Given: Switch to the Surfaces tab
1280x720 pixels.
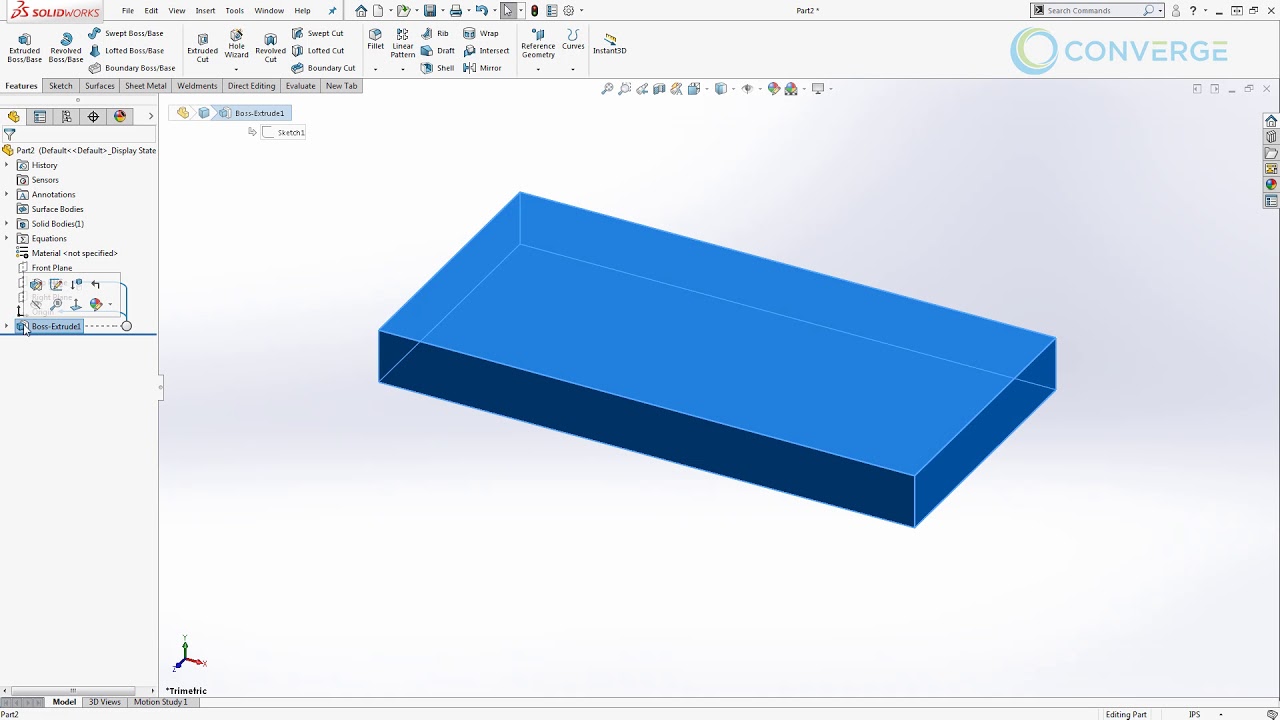Looking at the screenshot, I should pyautogui.click(x=100, y=86).
